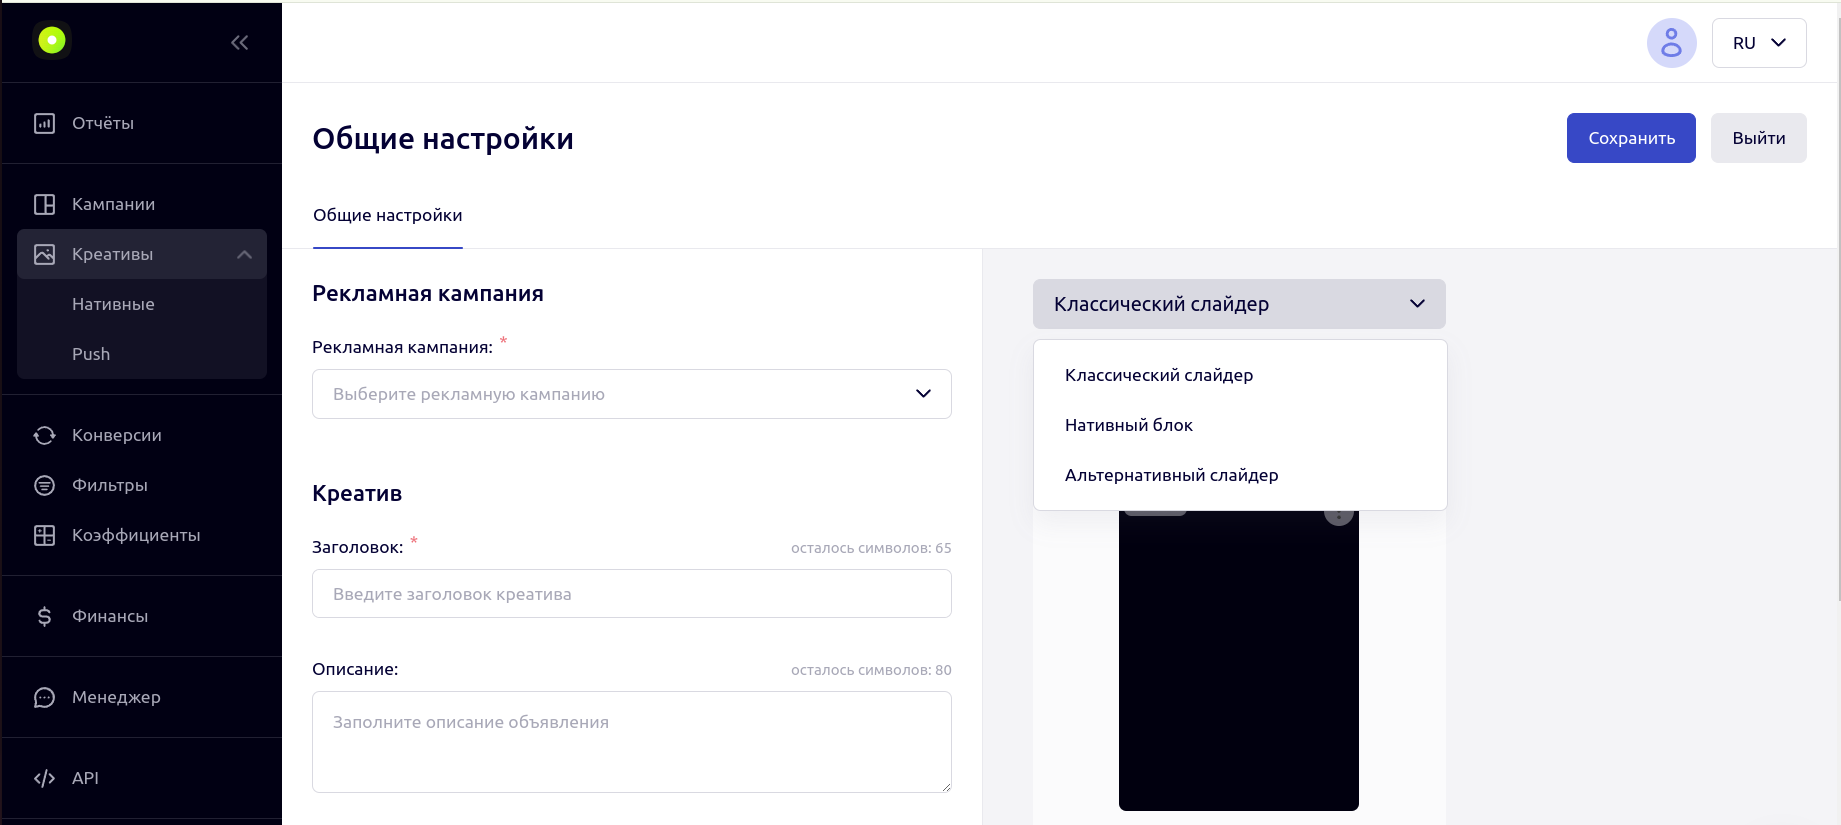
Task: Close the Классический слайдер preview dropdown
Action: pos(1239,304)
